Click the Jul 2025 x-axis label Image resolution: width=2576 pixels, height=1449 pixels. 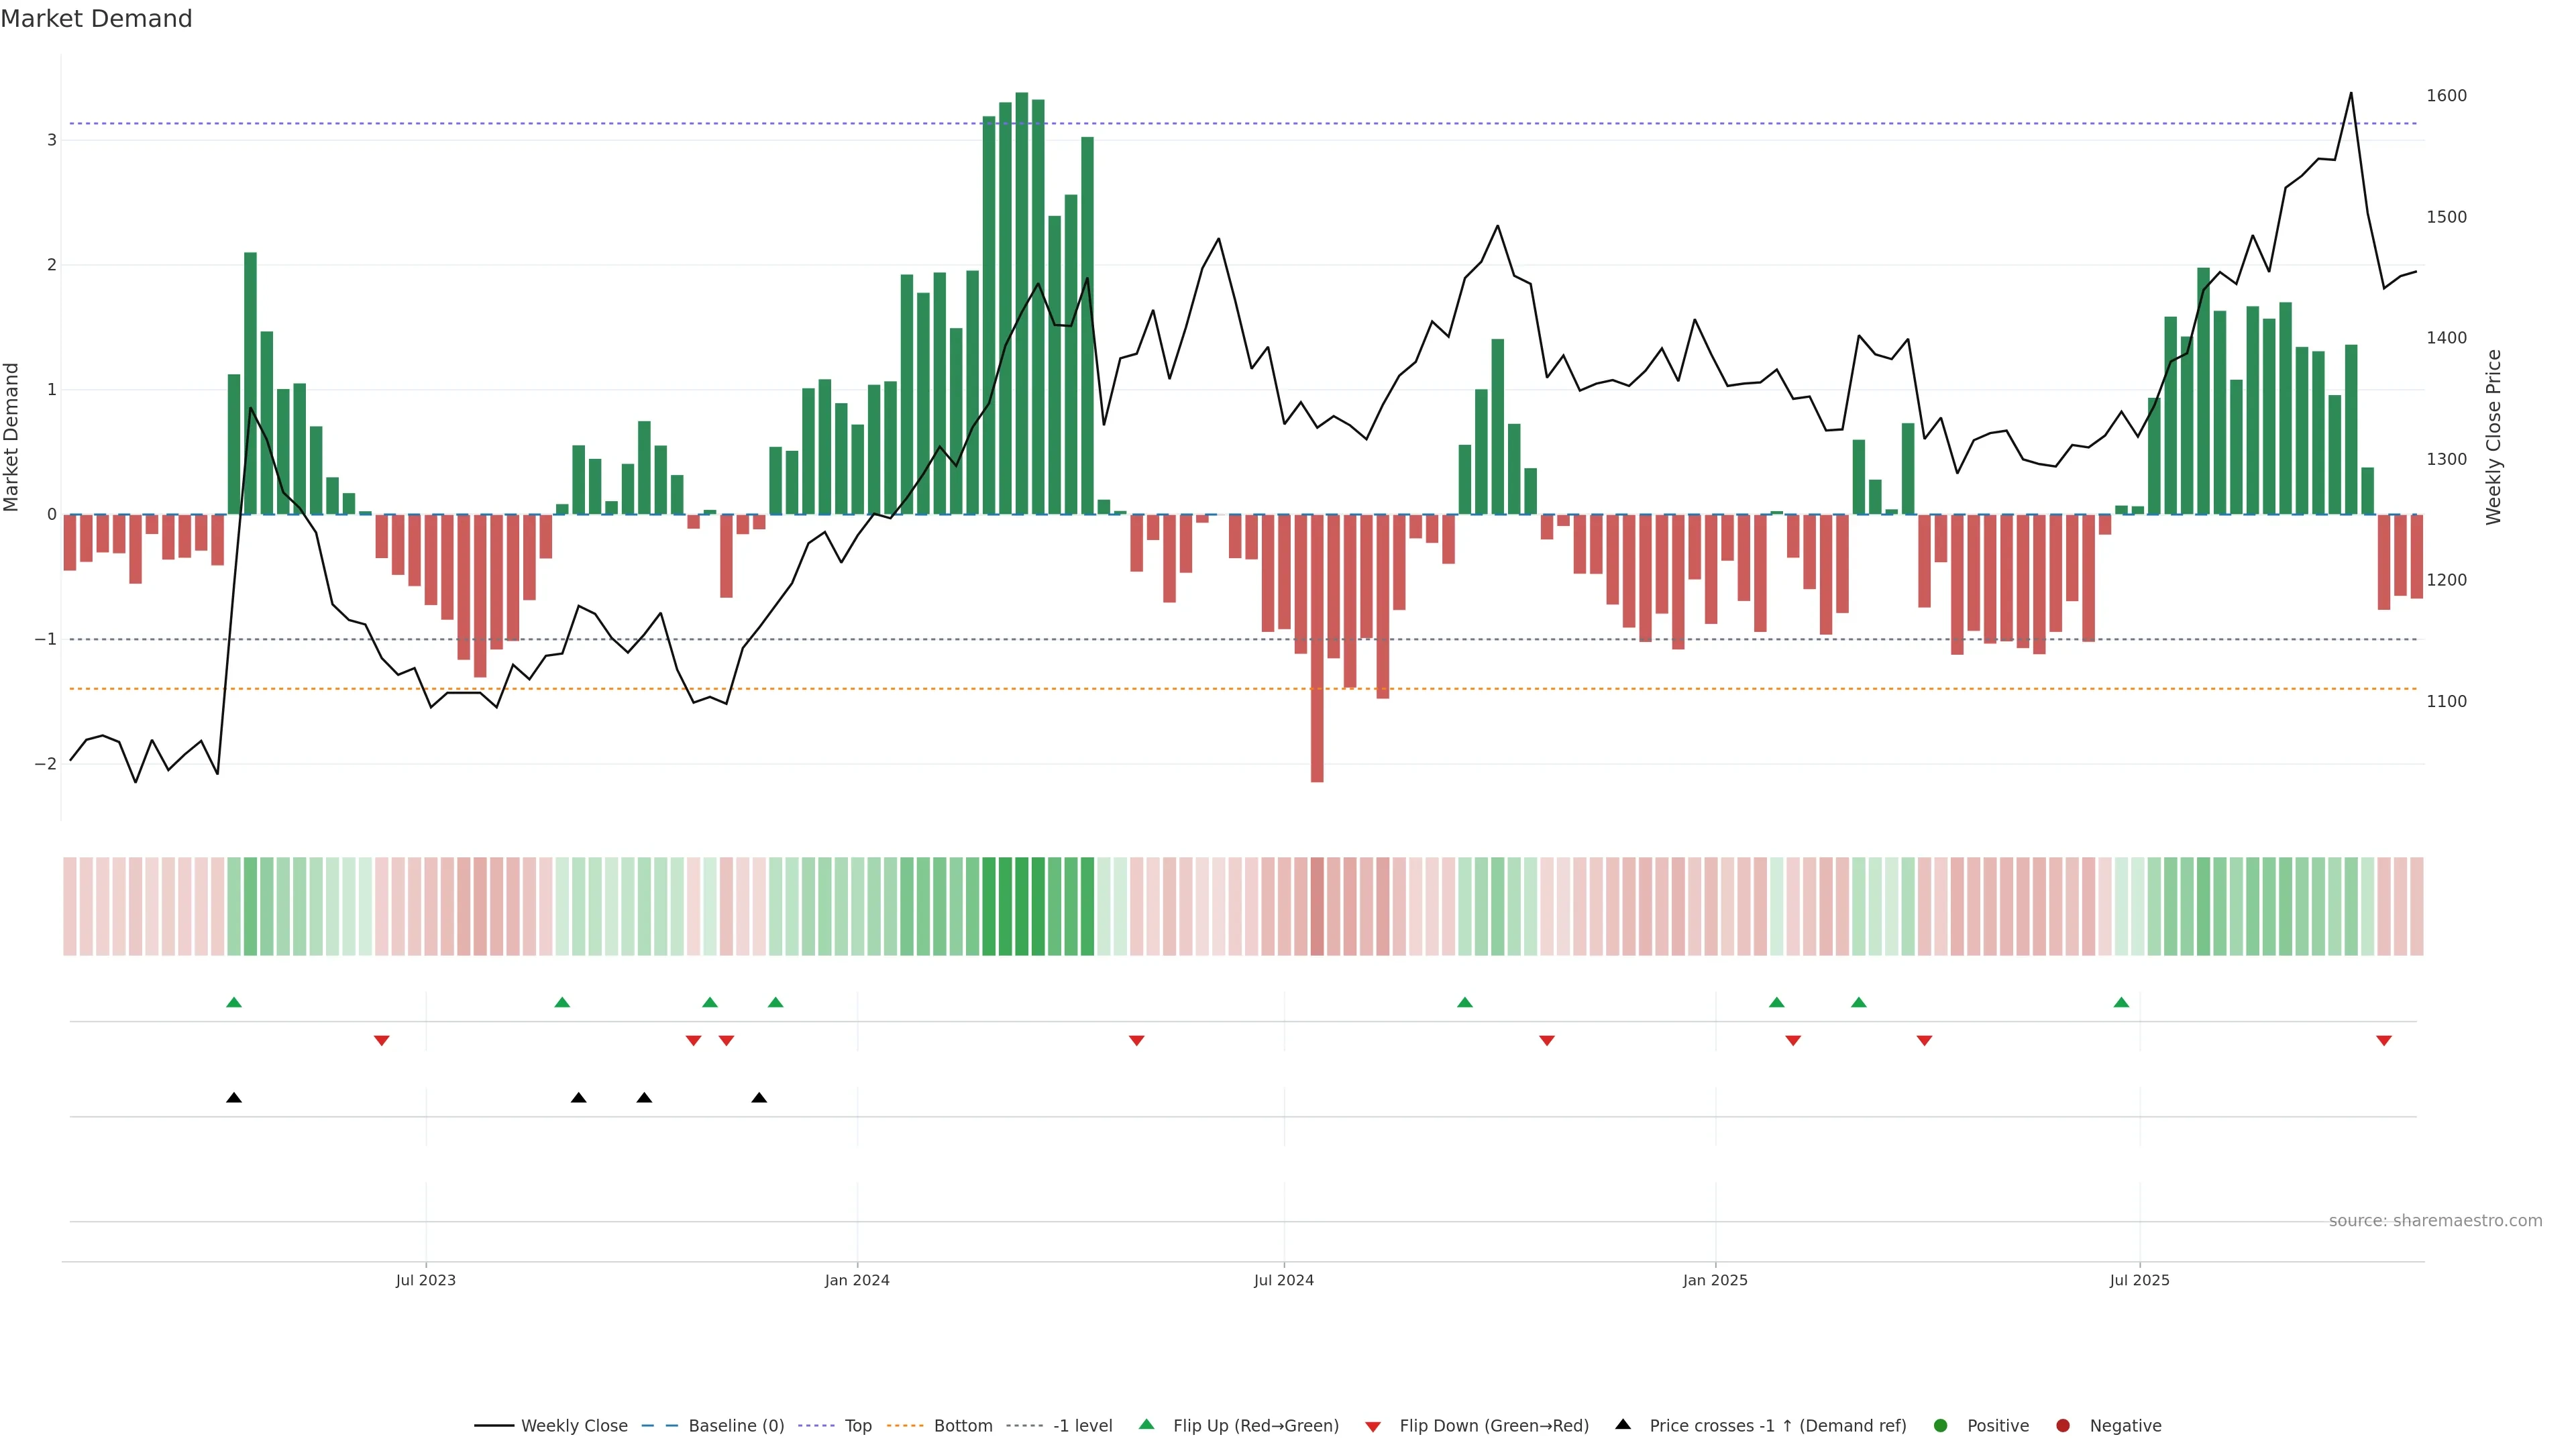tap(2139, 1280)
